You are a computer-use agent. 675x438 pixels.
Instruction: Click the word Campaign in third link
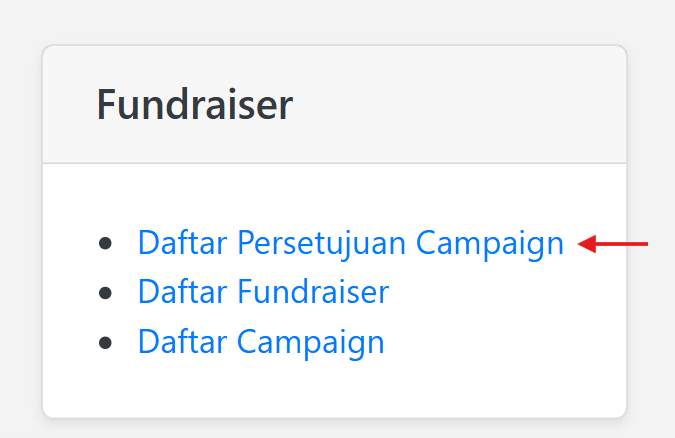pos(310,341)
